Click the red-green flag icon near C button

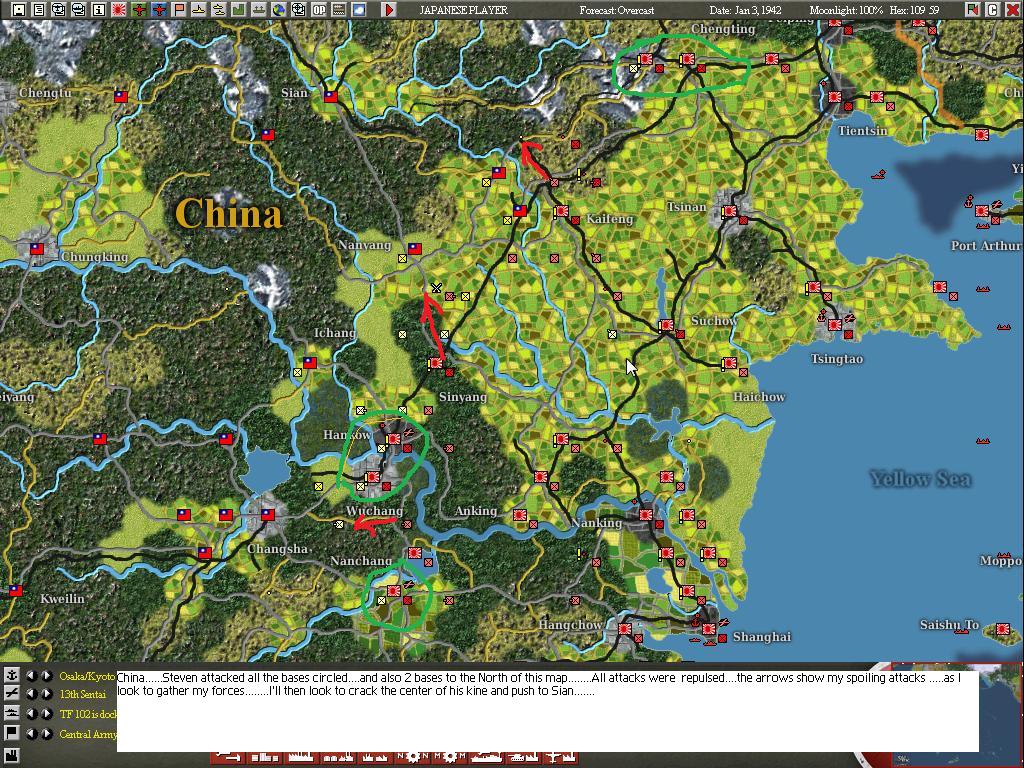point(972,9)
